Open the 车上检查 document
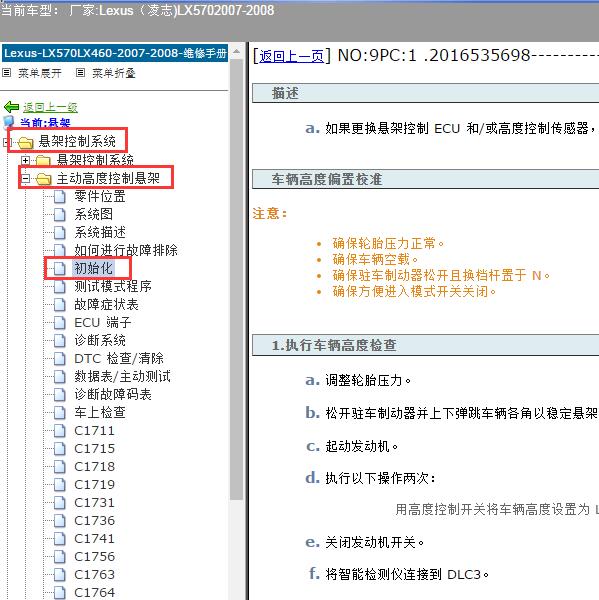Viewport: 599px width, 600px height. pos(100,412)
